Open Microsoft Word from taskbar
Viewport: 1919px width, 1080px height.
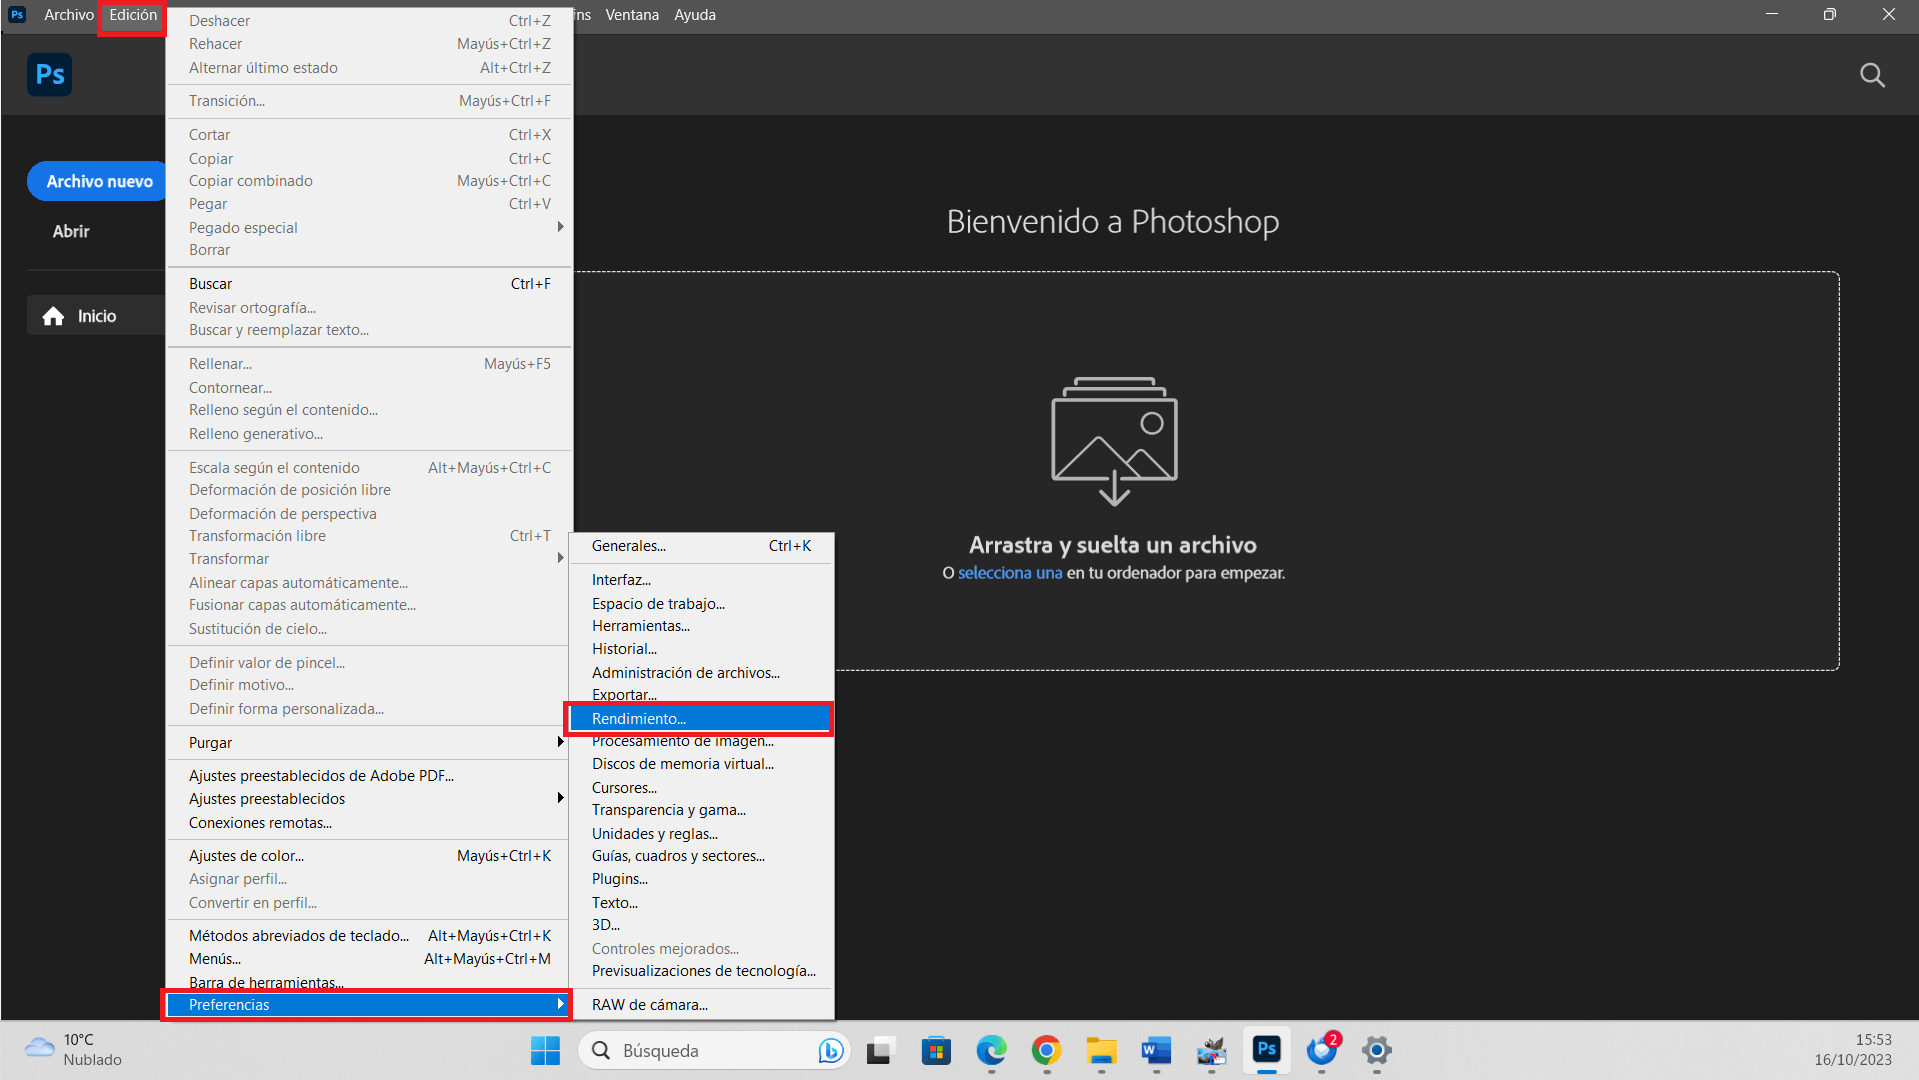pyautogui.click(x=1156, y=1051)
